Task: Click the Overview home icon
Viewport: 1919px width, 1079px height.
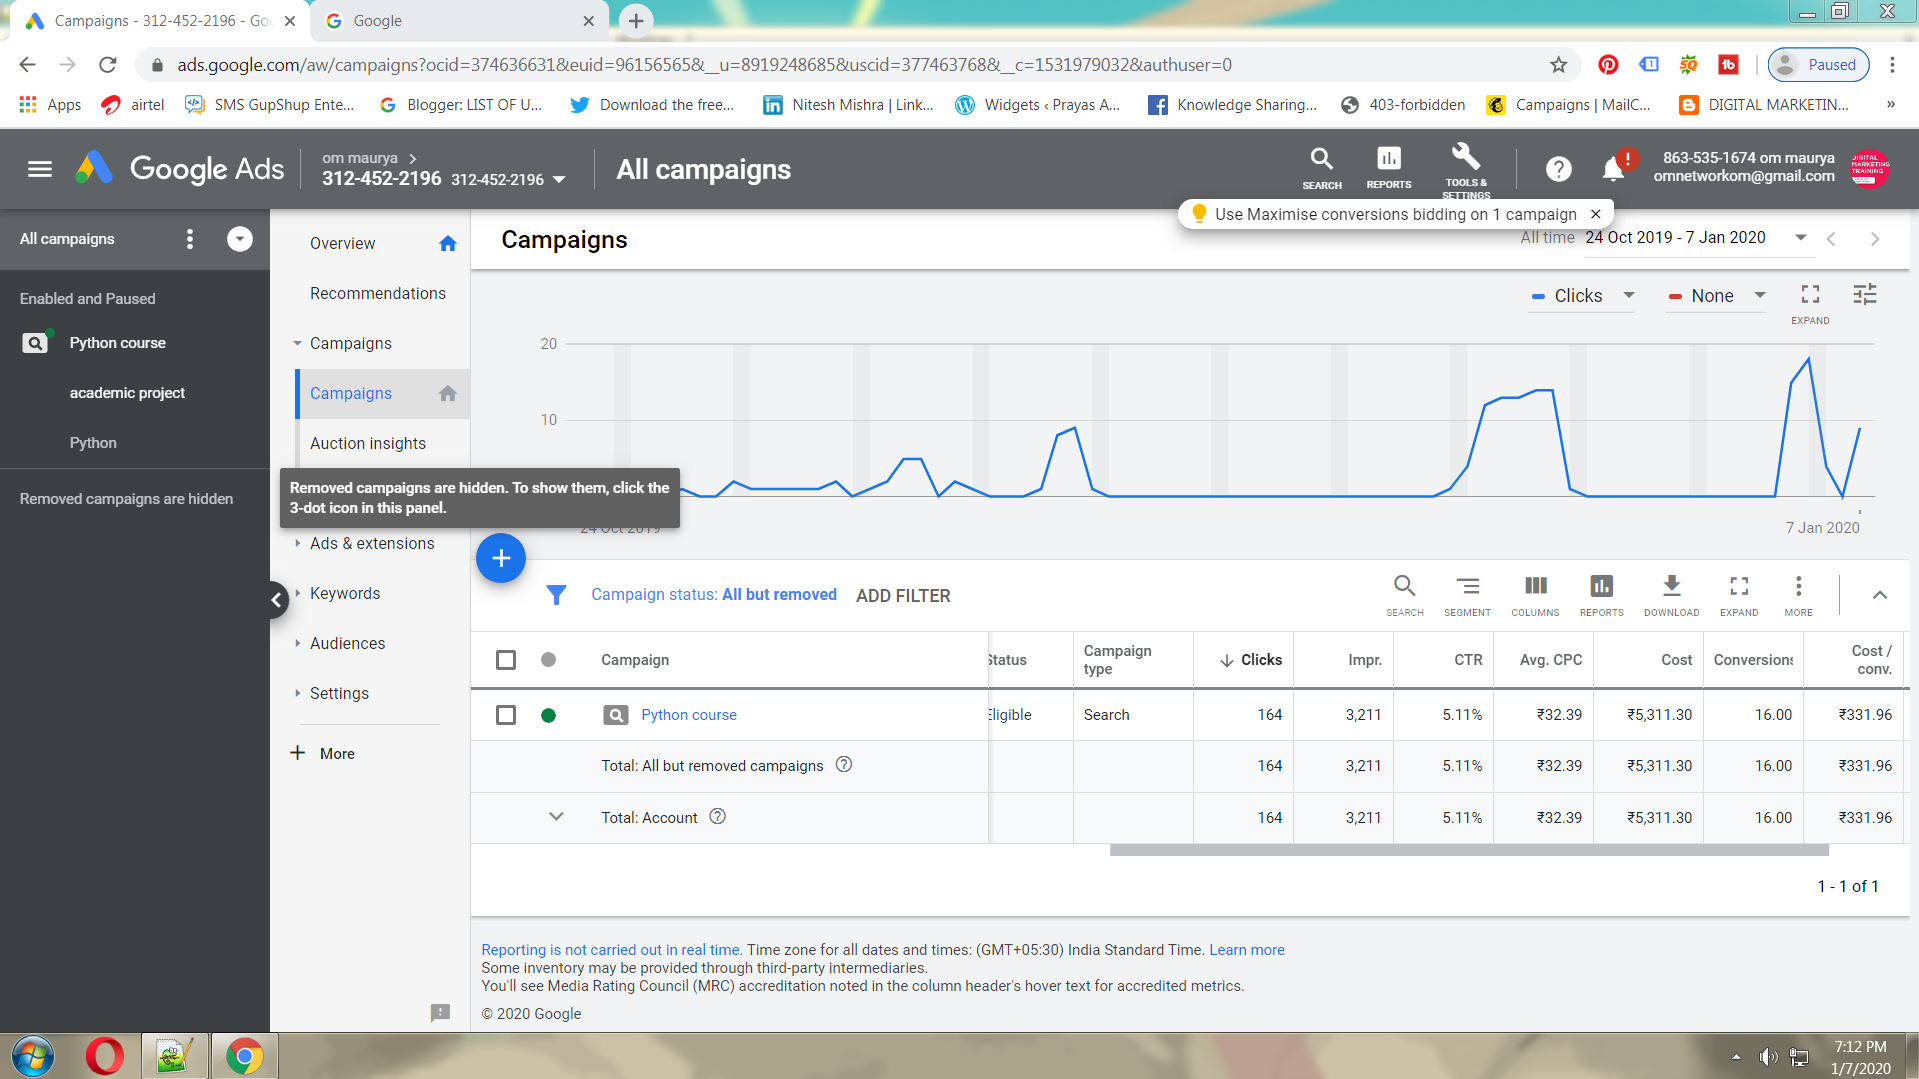Action: click(448, 243)
